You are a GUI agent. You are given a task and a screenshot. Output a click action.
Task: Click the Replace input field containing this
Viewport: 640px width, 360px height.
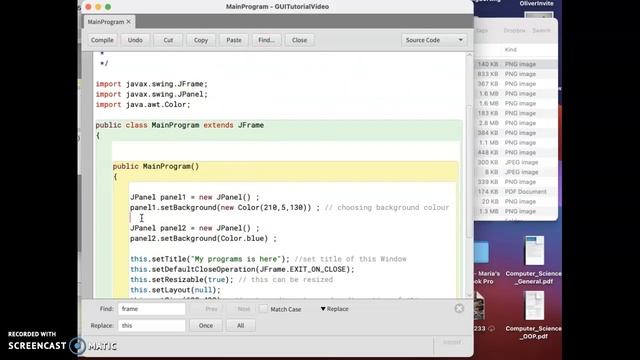152,326
